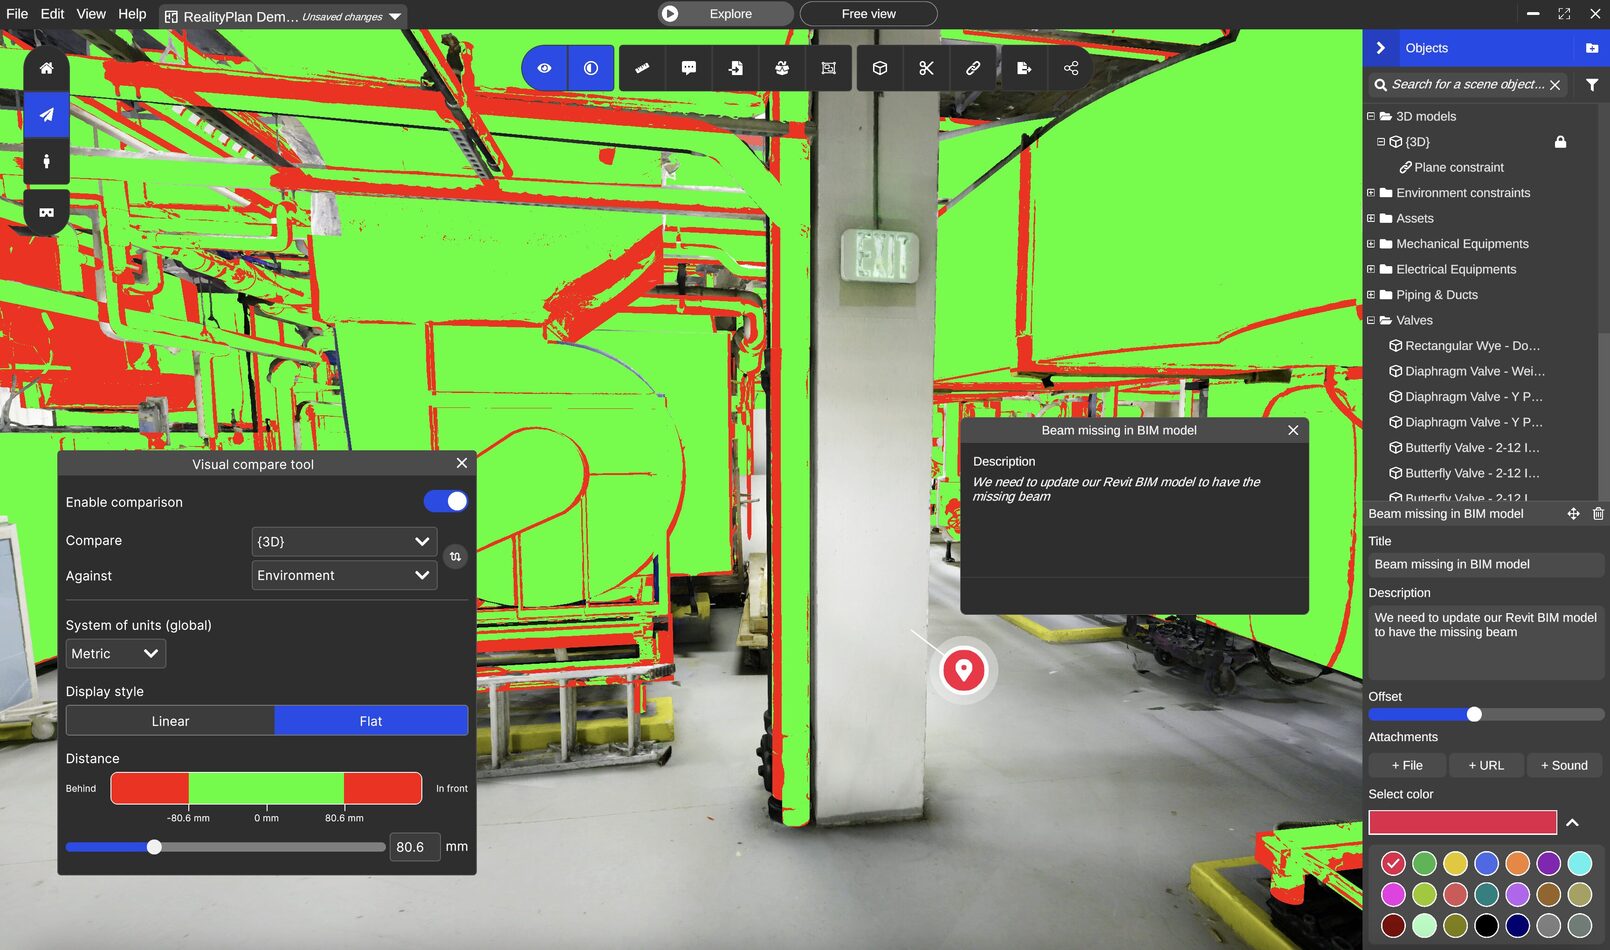This screenshot has width=1610, height=950.
Task: Click the distance threshold slider handle
Action: 154,847
